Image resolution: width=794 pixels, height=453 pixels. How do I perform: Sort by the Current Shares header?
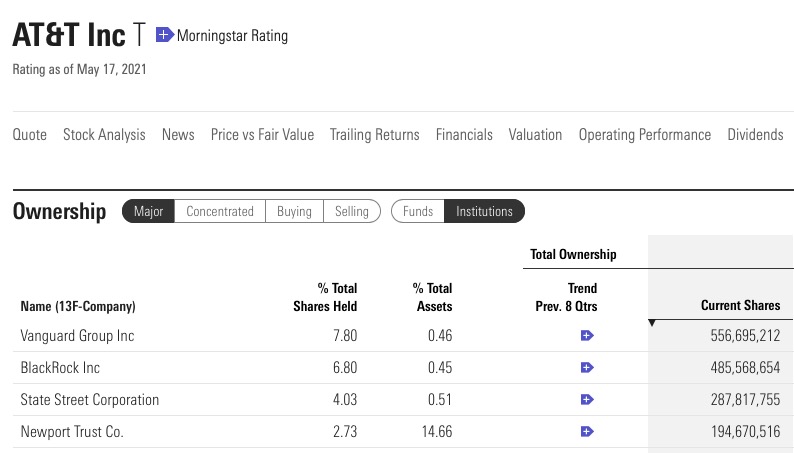[x=741, y=305]
